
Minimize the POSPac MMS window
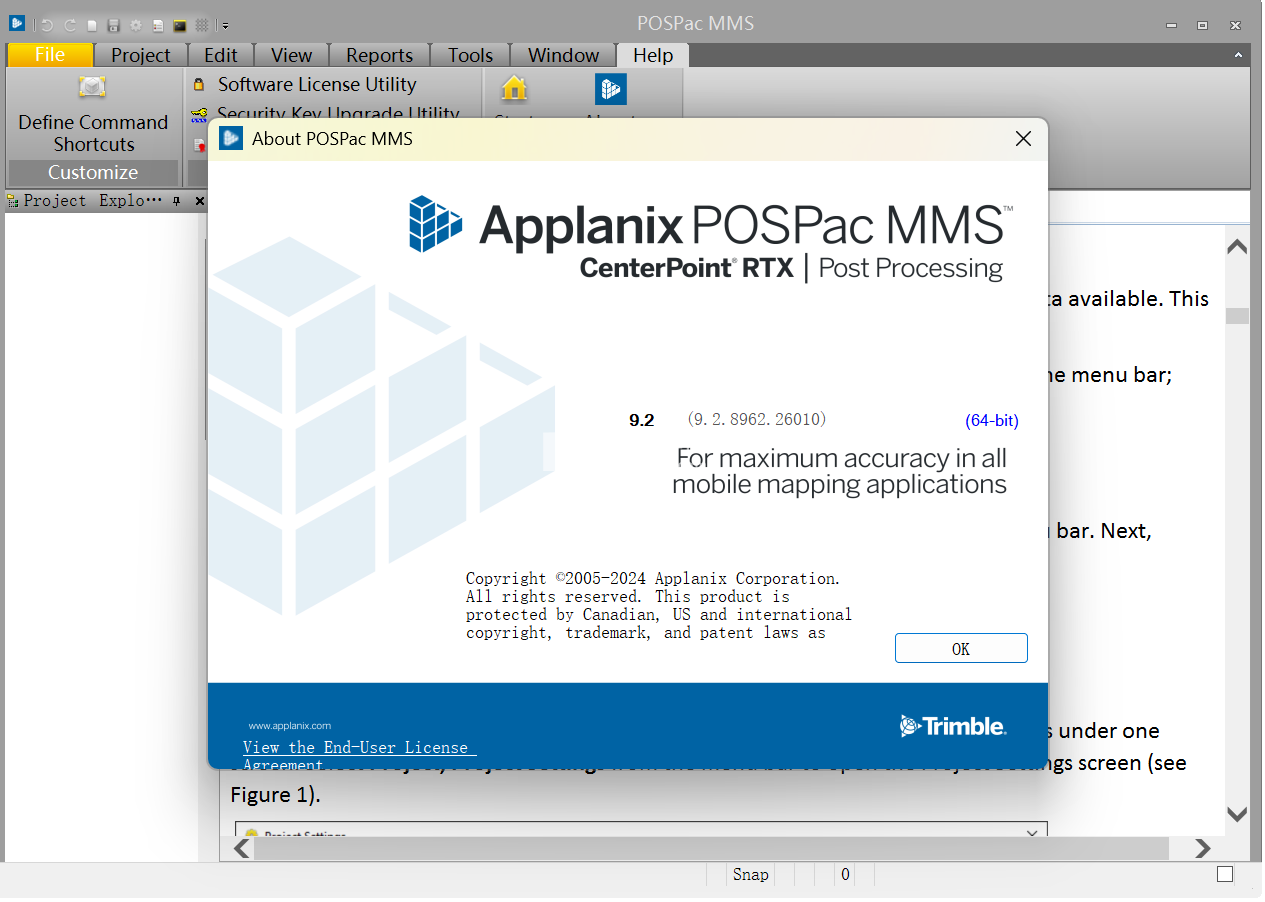pos(1172,25)
